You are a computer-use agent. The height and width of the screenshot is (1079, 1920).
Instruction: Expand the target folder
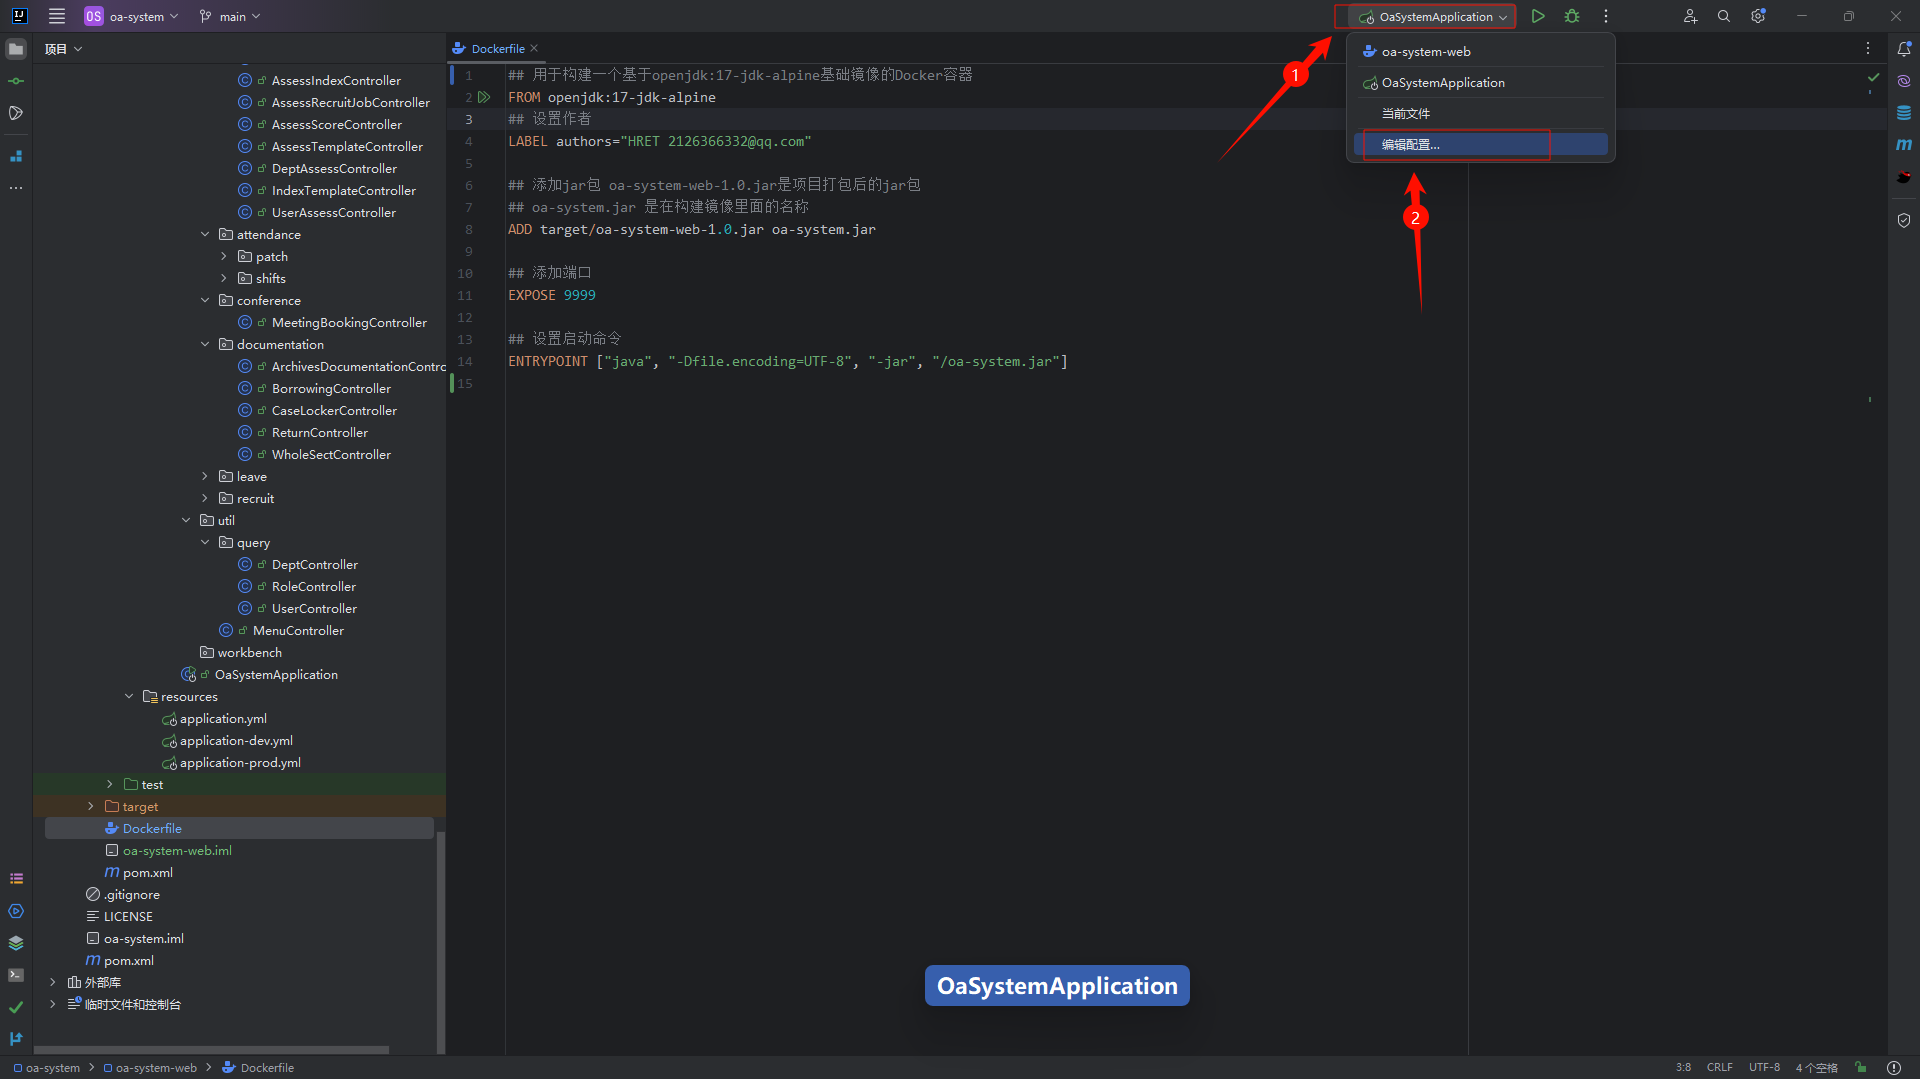point(91,807)
